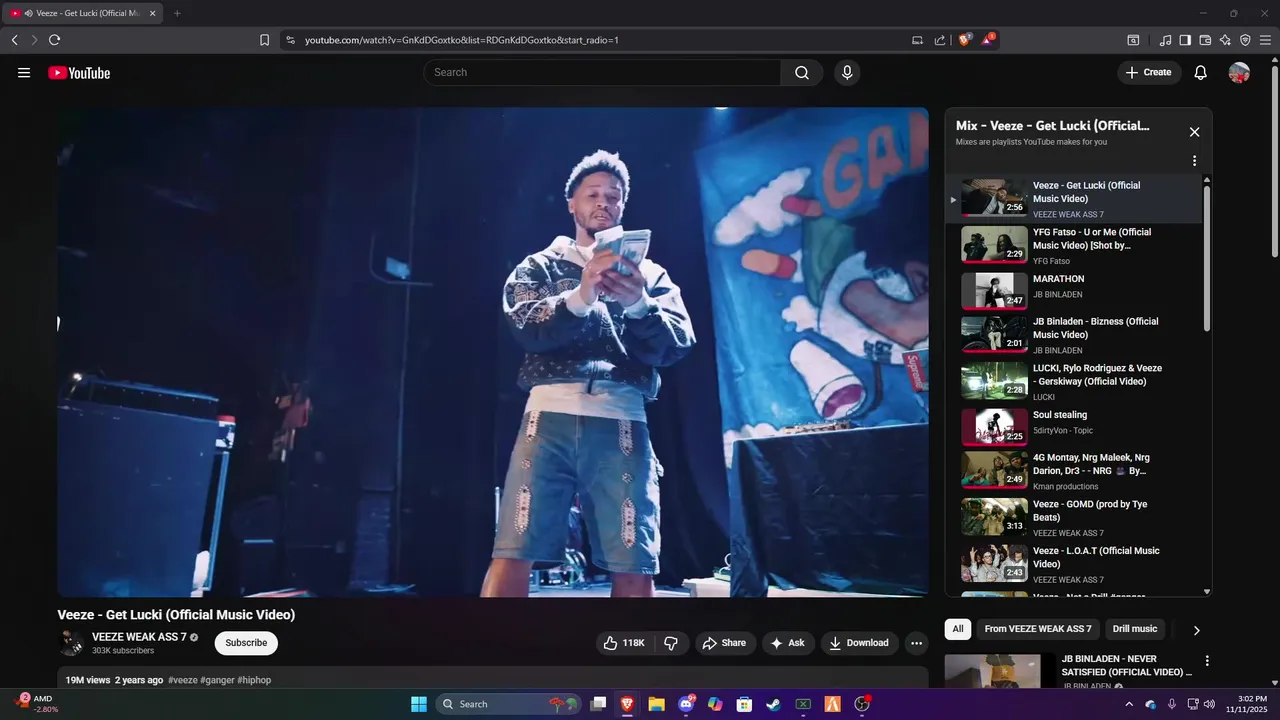
Task: Show more filter chips with the right arrow
Action: tap(1196, 630)
